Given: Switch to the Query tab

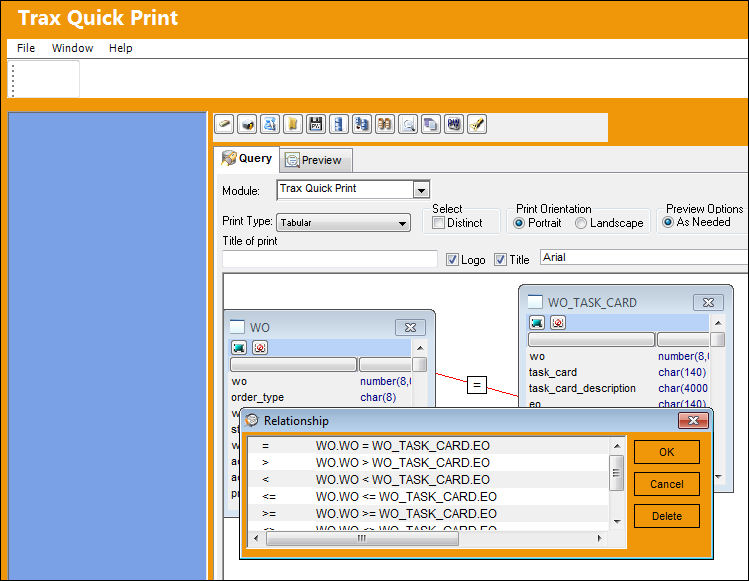Looking at the screenshot, I should point(247,158).
